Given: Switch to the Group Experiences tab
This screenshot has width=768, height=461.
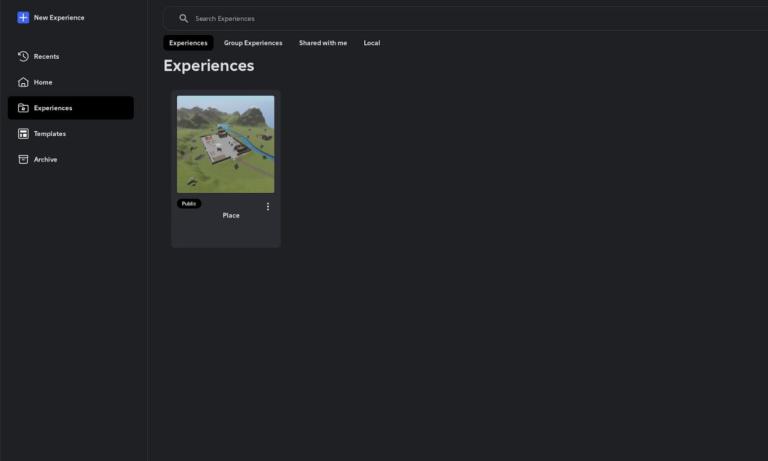Looking at the screenshot, I should (x=253, y=43).
